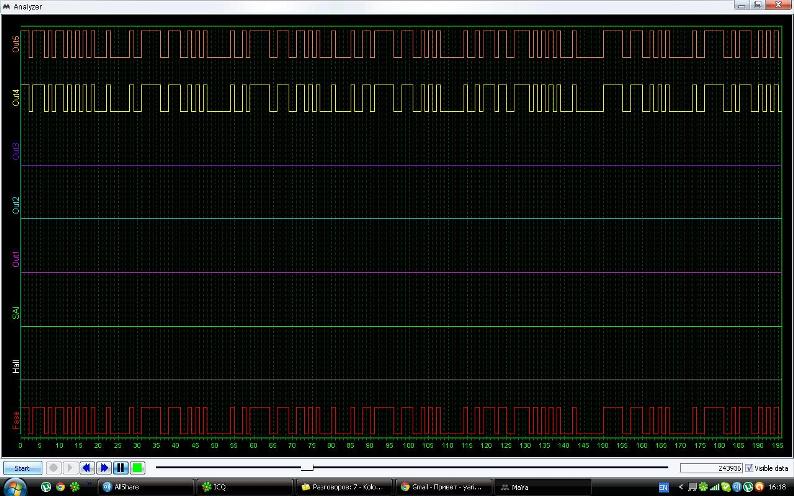Select the Hall channel label
The image size is (794, 496).
(16, 366)
